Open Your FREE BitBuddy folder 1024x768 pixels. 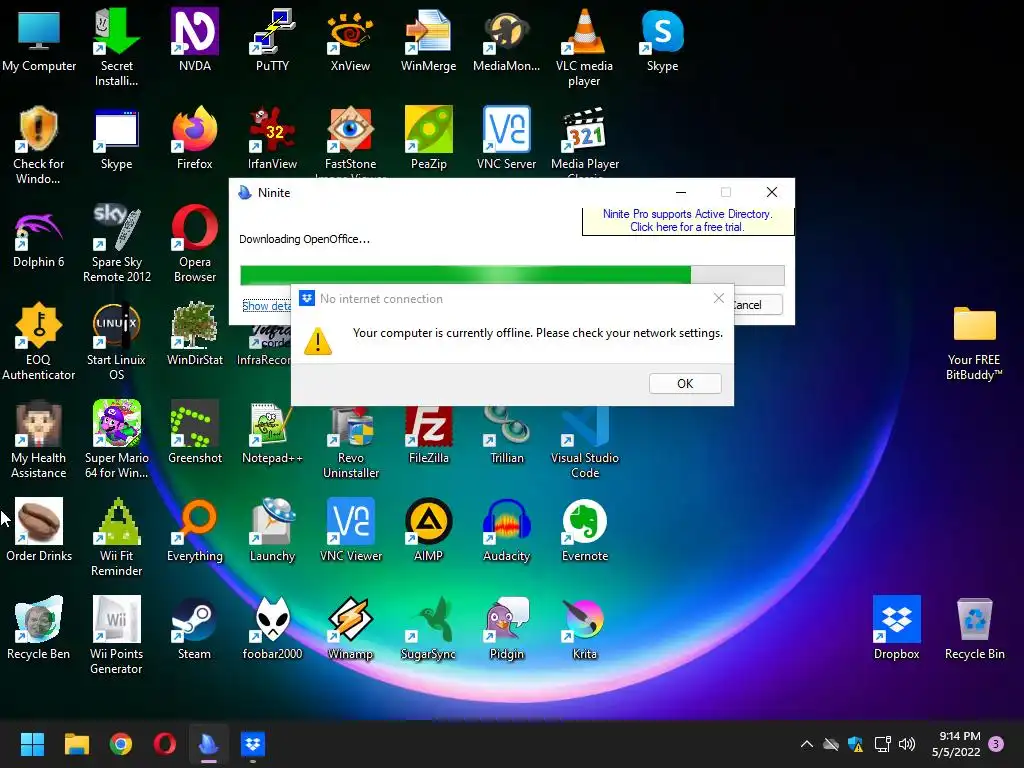tap(974, 344)
